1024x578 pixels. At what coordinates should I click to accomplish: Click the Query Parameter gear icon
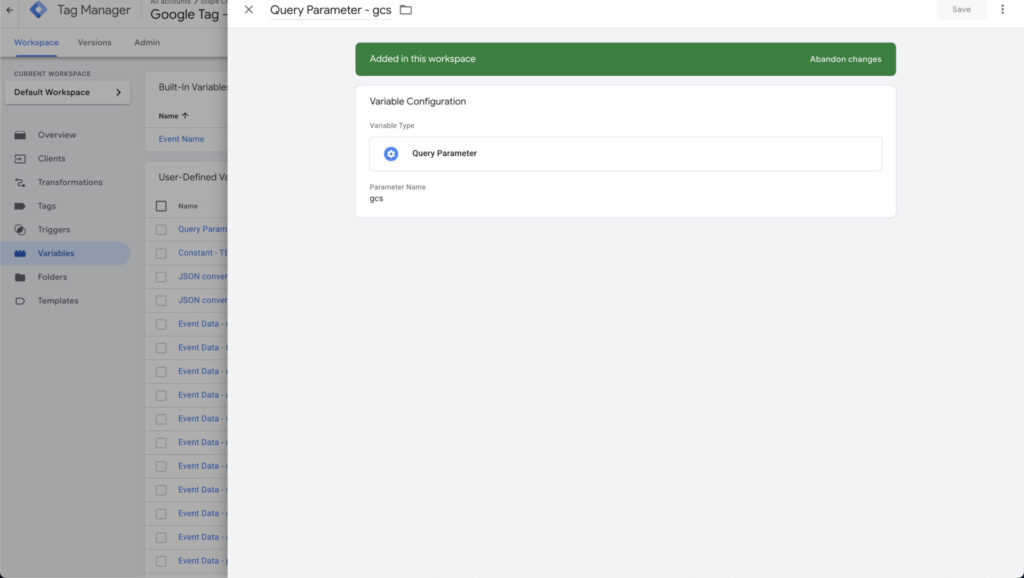391,154
